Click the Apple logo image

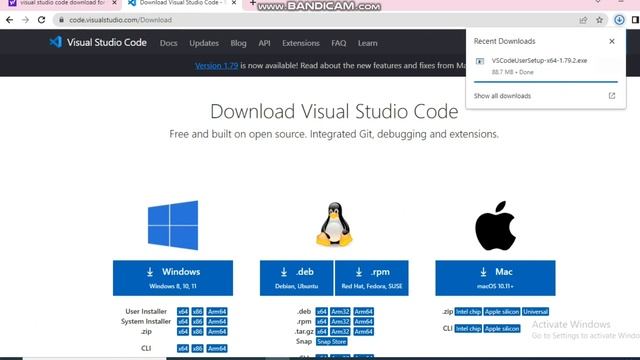tap(495, 225)
